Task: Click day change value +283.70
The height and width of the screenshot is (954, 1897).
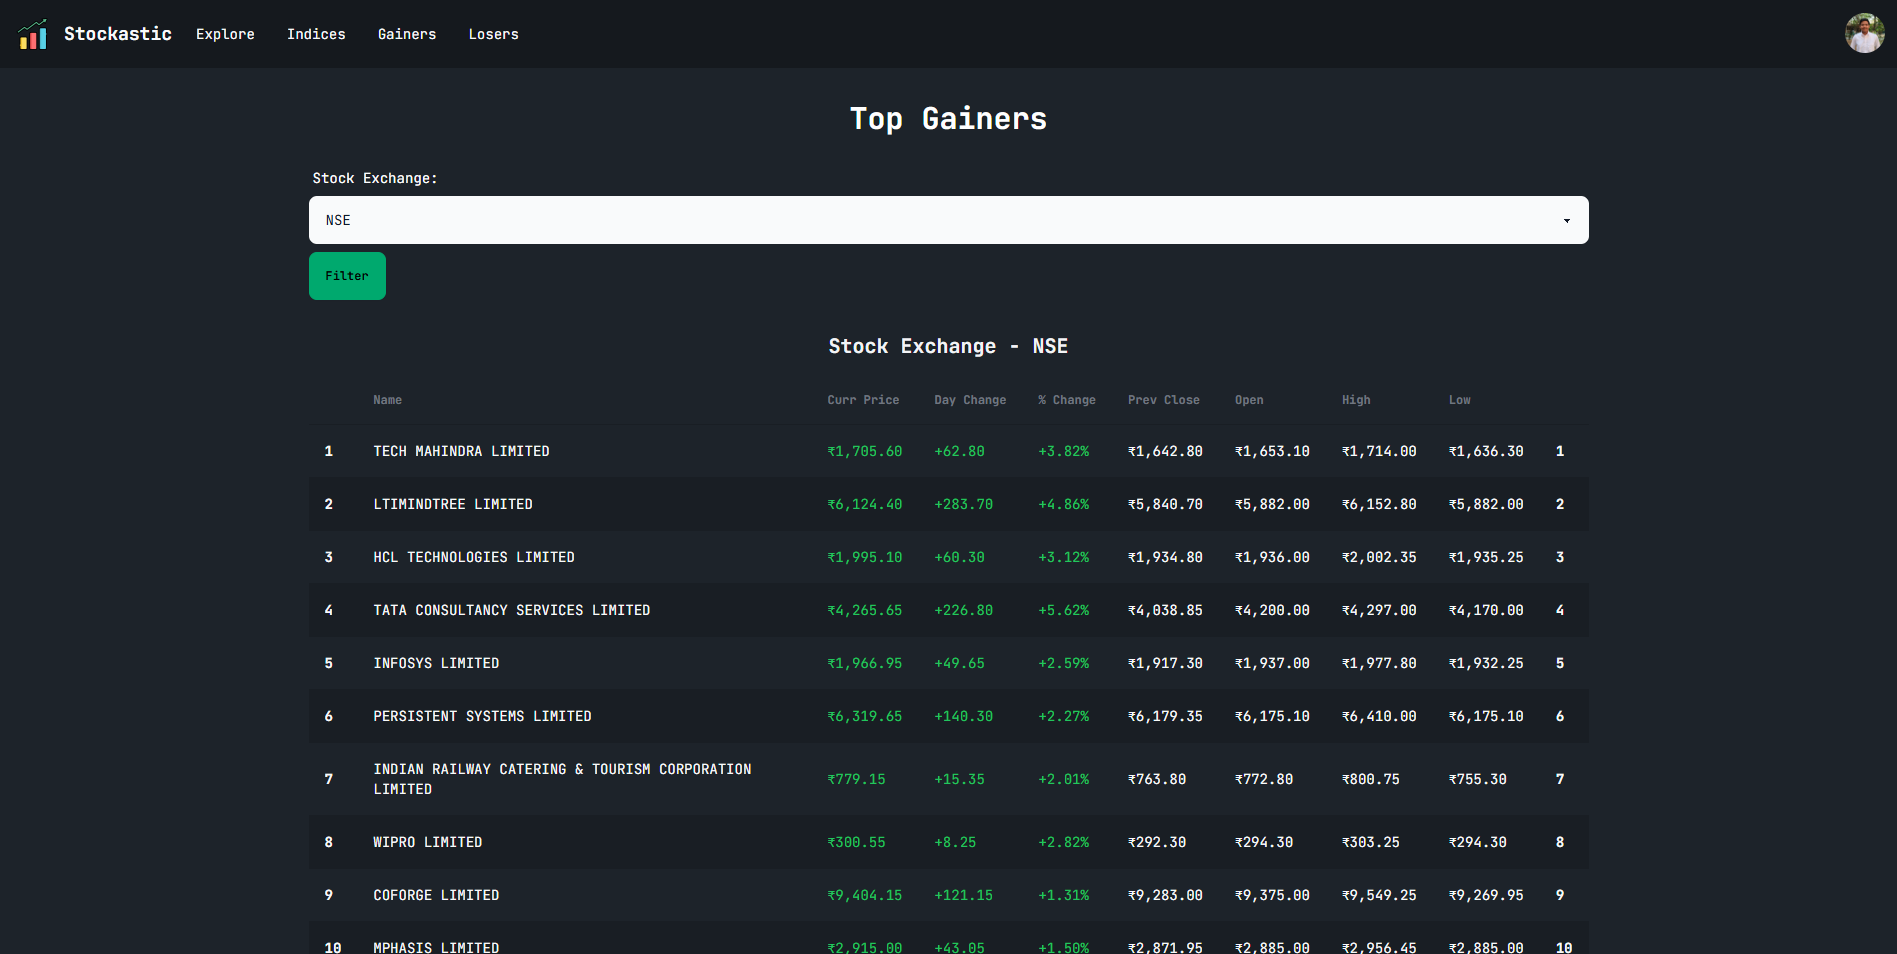Action: pyautogui.click(x=964, y=504)
